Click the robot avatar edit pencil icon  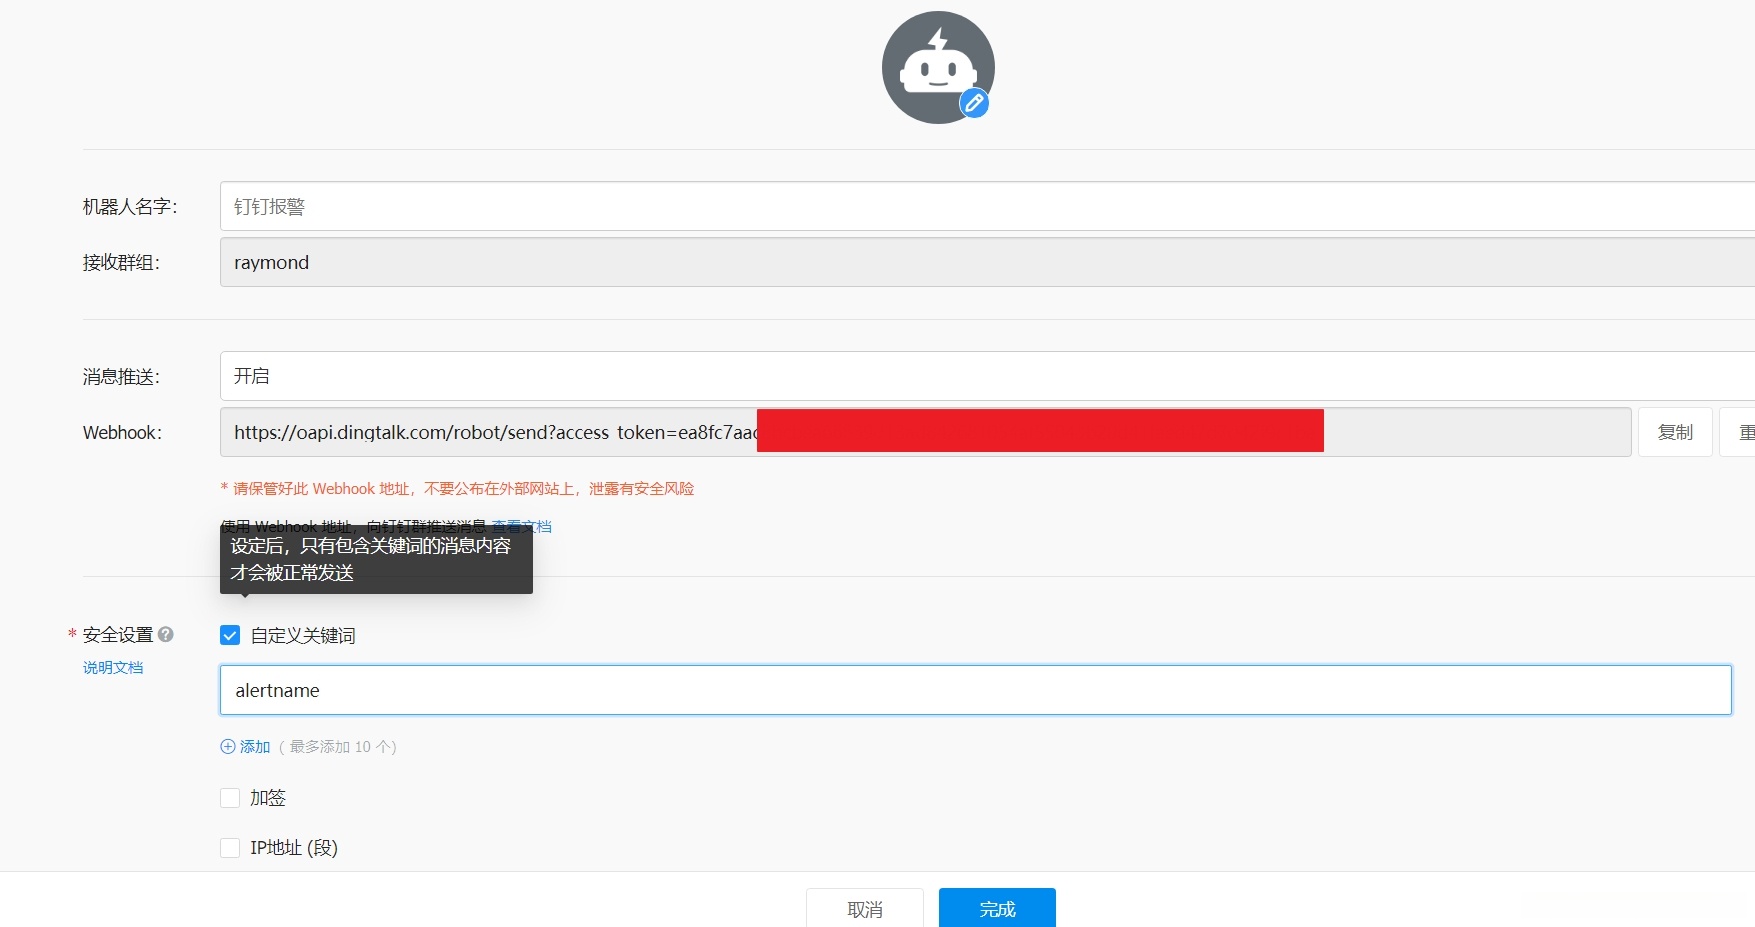click(x=974, y=103)
